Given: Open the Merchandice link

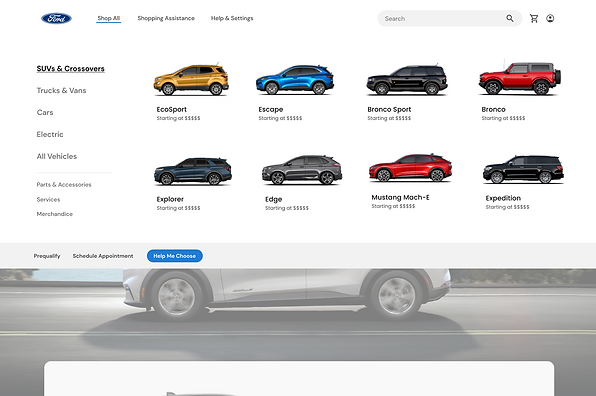Looking at the screenshot, I should pos(55,214).
